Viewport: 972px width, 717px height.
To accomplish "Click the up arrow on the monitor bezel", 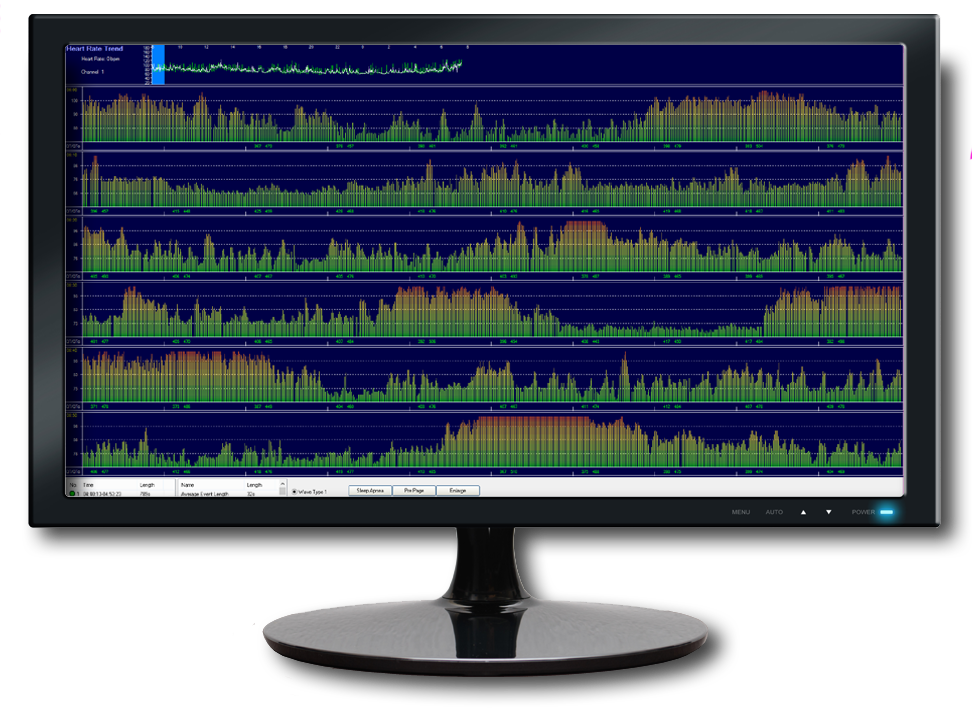I will 804,512.
